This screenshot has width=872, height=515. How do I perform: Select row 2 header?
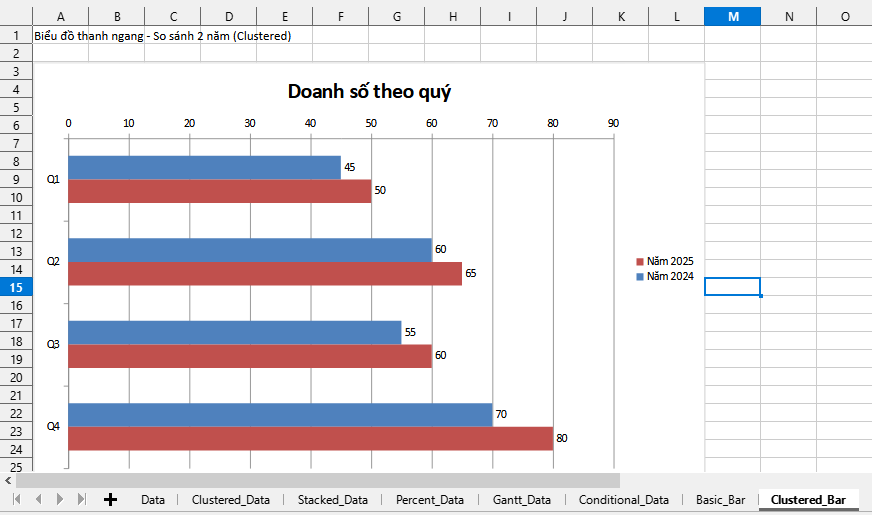pyautogui.click(x=16, y=53)
